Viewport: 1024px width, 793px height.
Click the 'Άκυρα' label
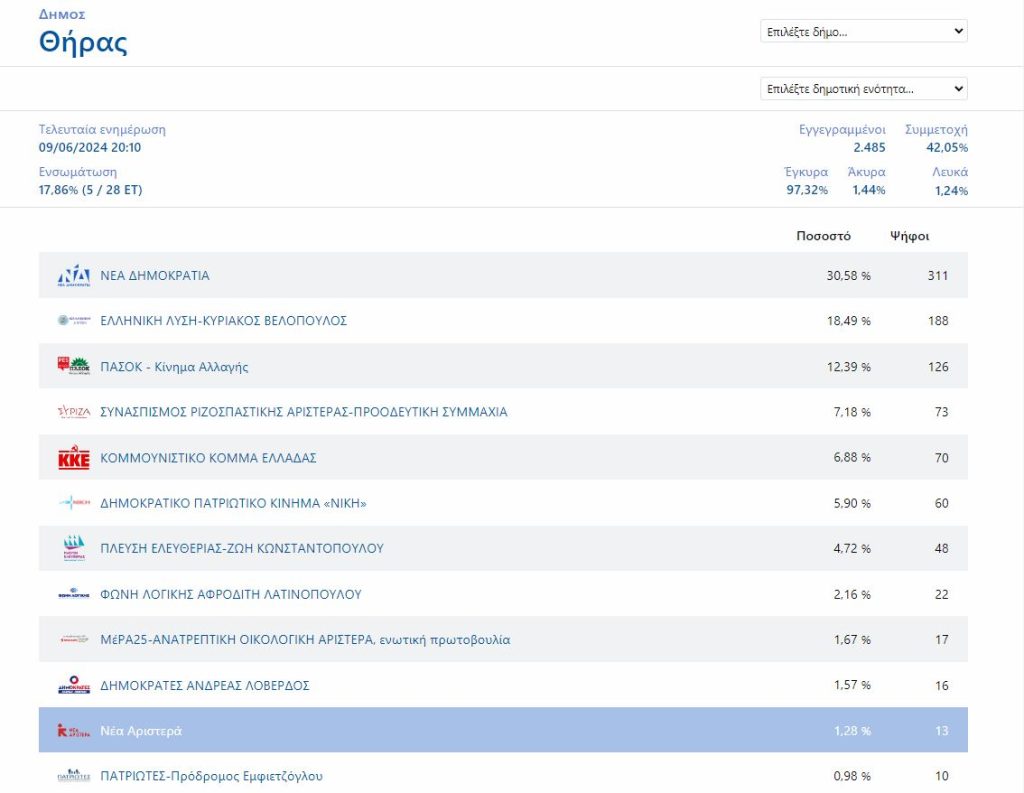(866, 172)
